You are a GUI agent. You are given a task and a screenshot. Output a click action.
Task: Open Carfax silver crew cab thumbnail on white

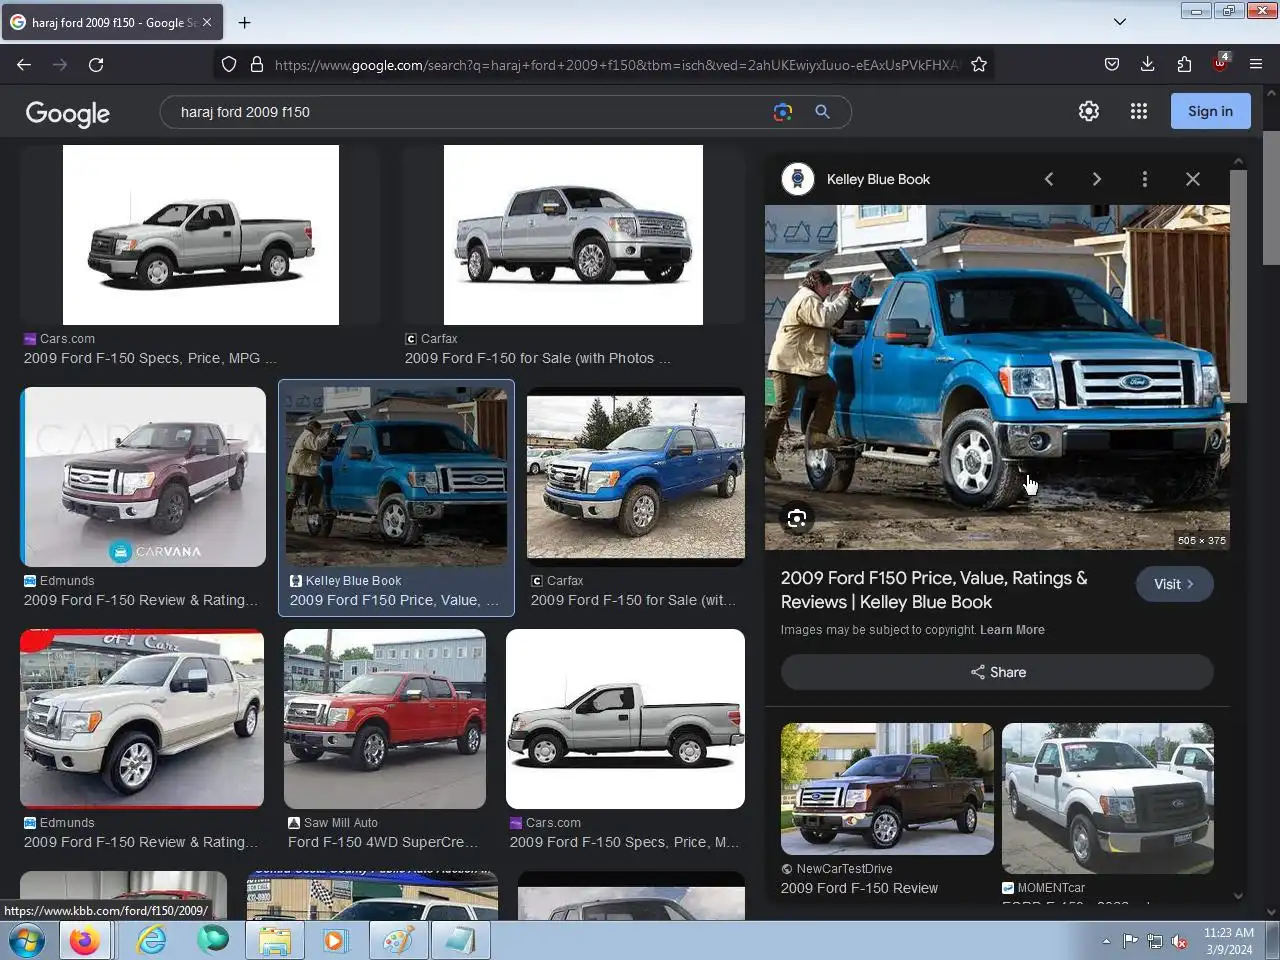[573, 235]
